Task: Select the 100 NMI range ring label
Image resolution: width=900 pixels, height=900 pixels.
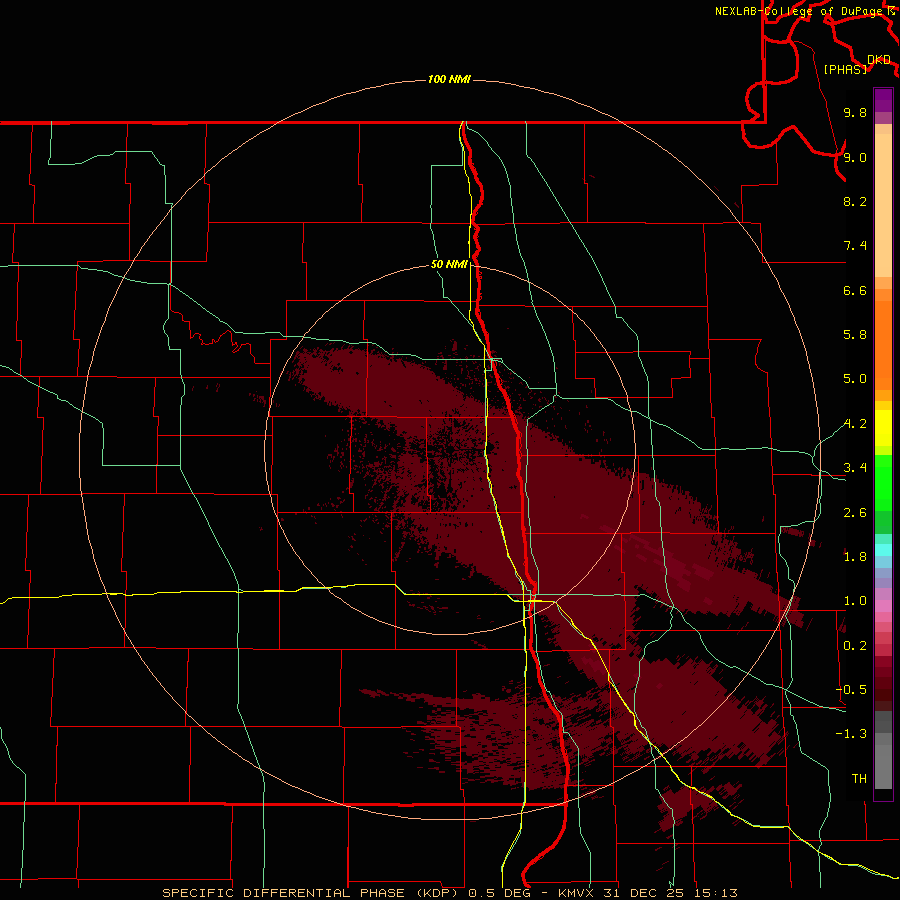Action: (x=449, y=79)
